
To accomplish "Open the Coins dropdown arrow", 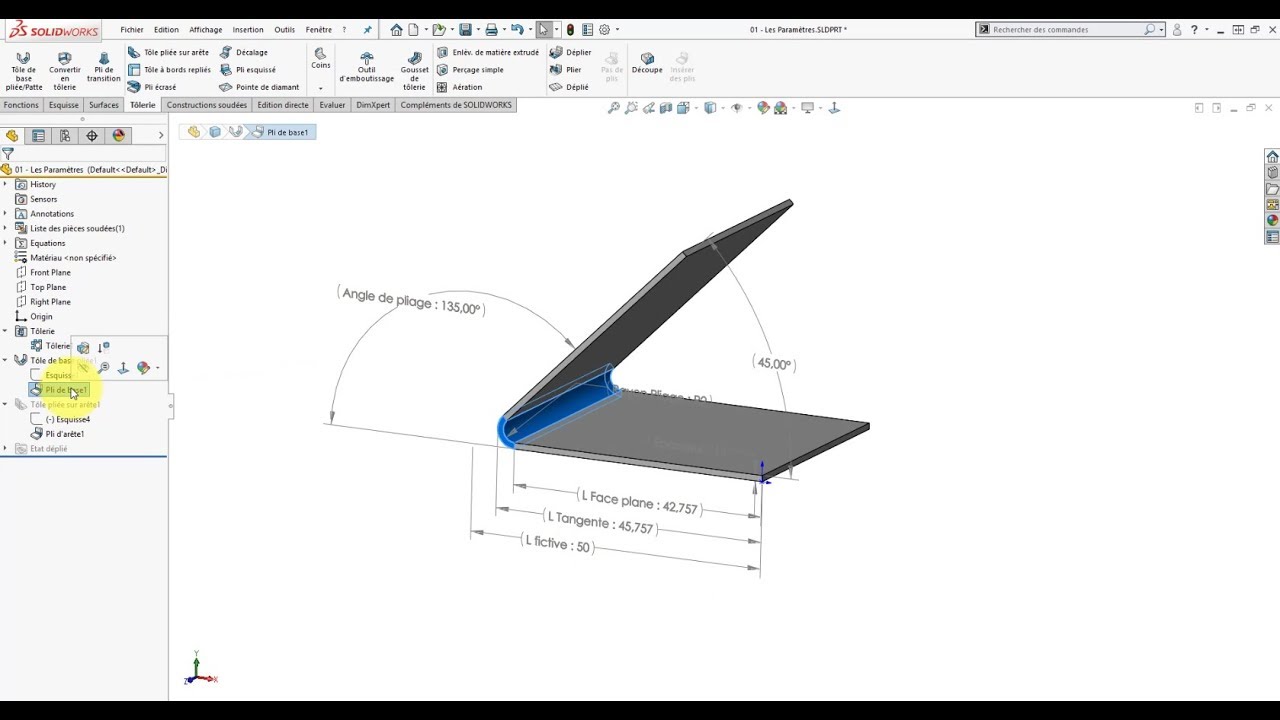I will point(320,88).
